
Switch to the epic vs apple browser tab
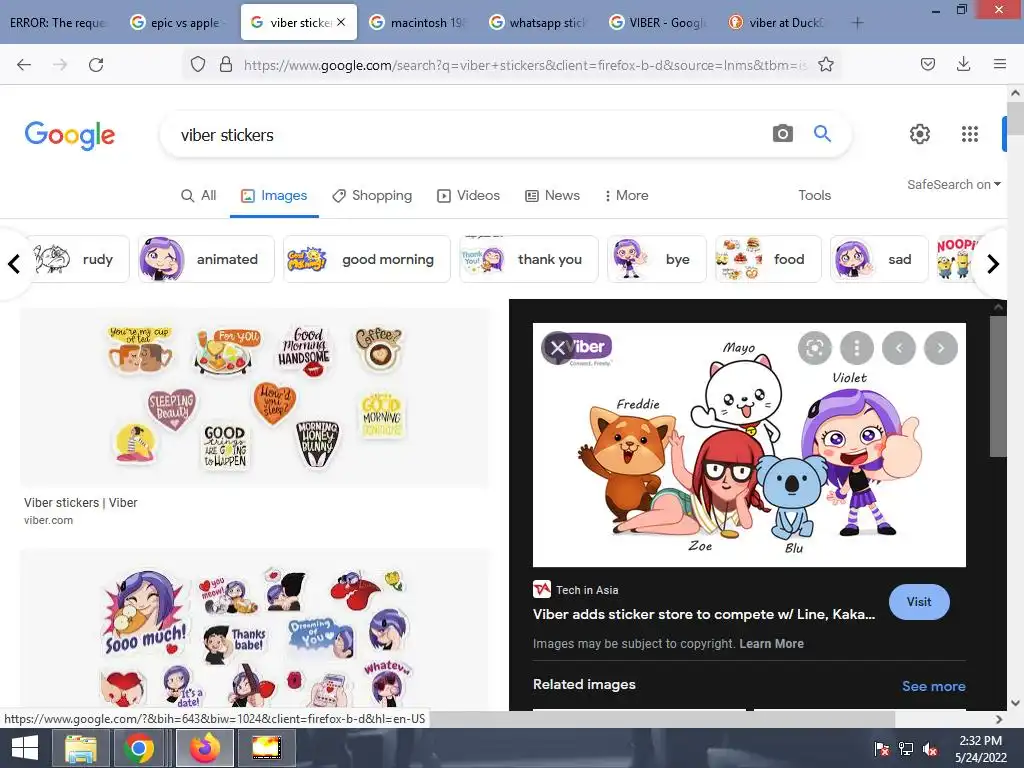coord(179,23)
